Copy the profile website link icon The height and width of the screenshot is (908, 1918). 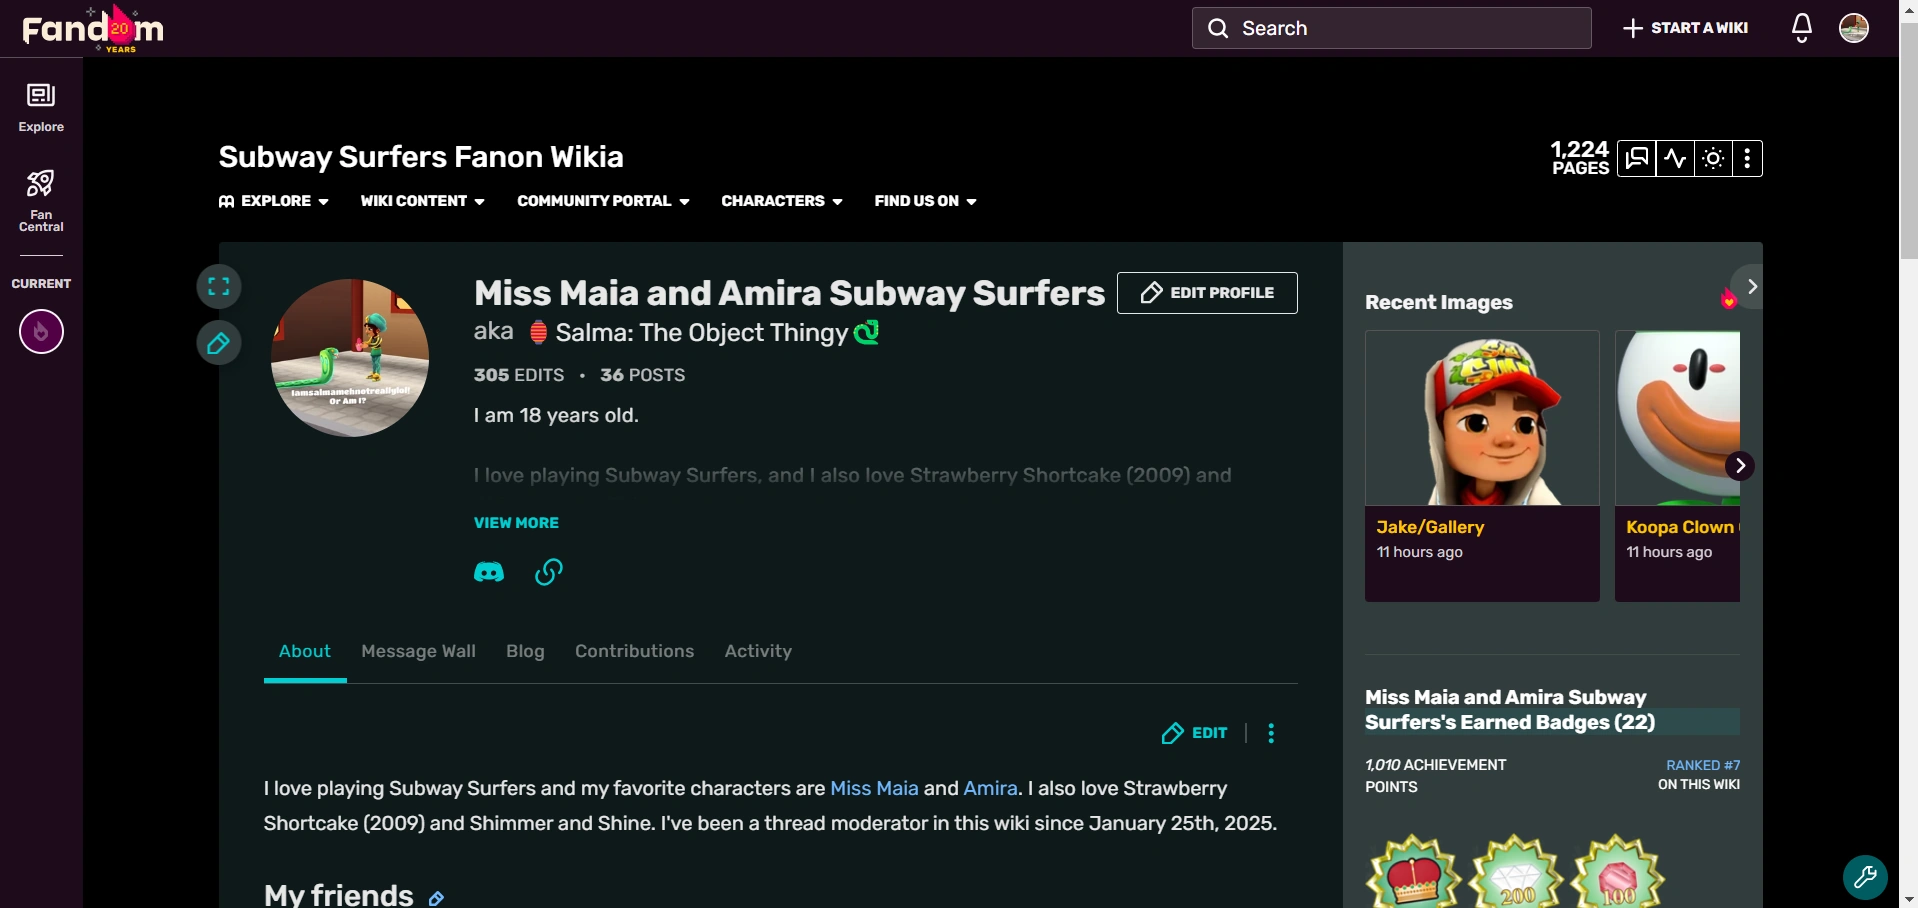[x=548, y=572]
